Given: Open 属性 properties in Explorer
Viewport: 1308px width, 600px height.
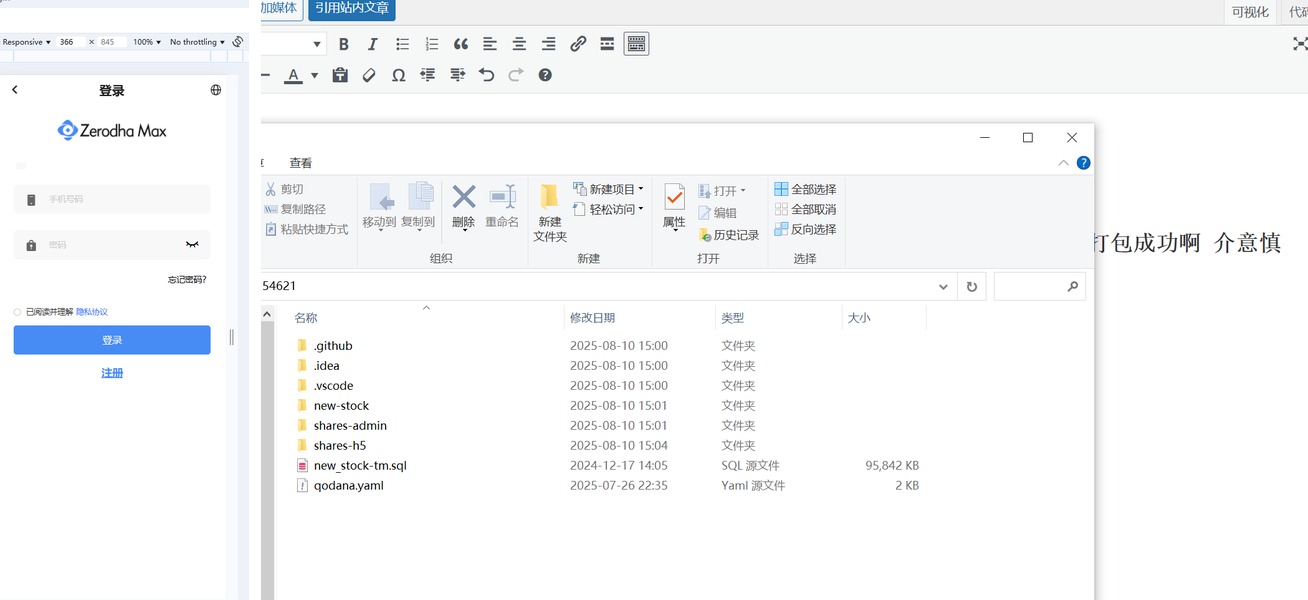Looking at the screenshot, I should pos(675,208).
